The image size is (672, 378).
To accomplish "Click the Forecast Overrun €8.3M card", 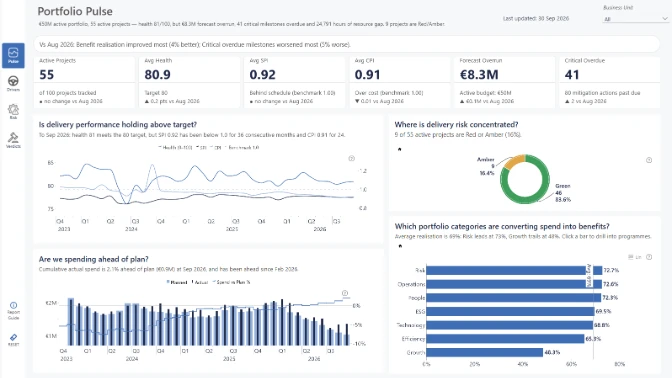I will click(x=504, y=82).
